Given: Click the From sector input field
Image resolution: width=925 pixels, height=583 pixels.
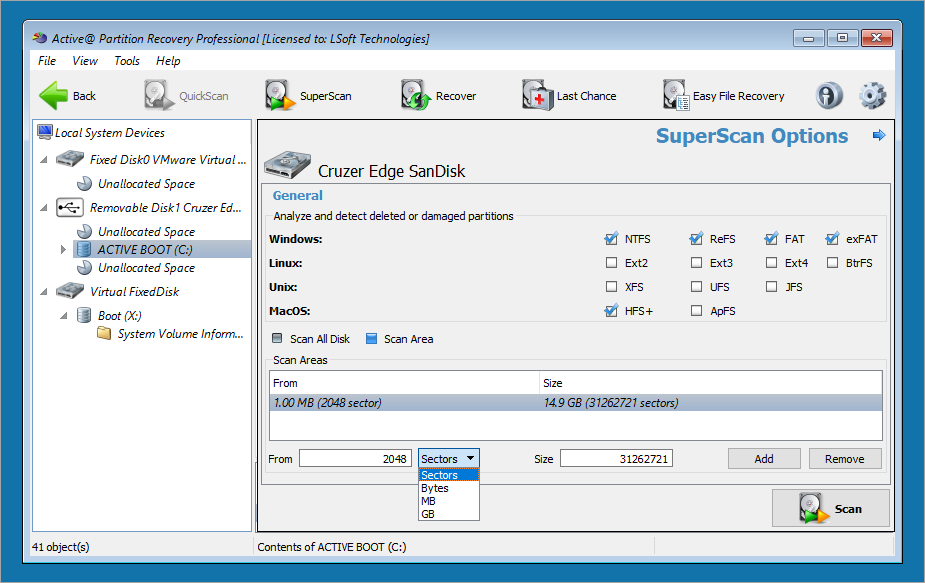Looking at the screenshot, I should tap(355, 458).
